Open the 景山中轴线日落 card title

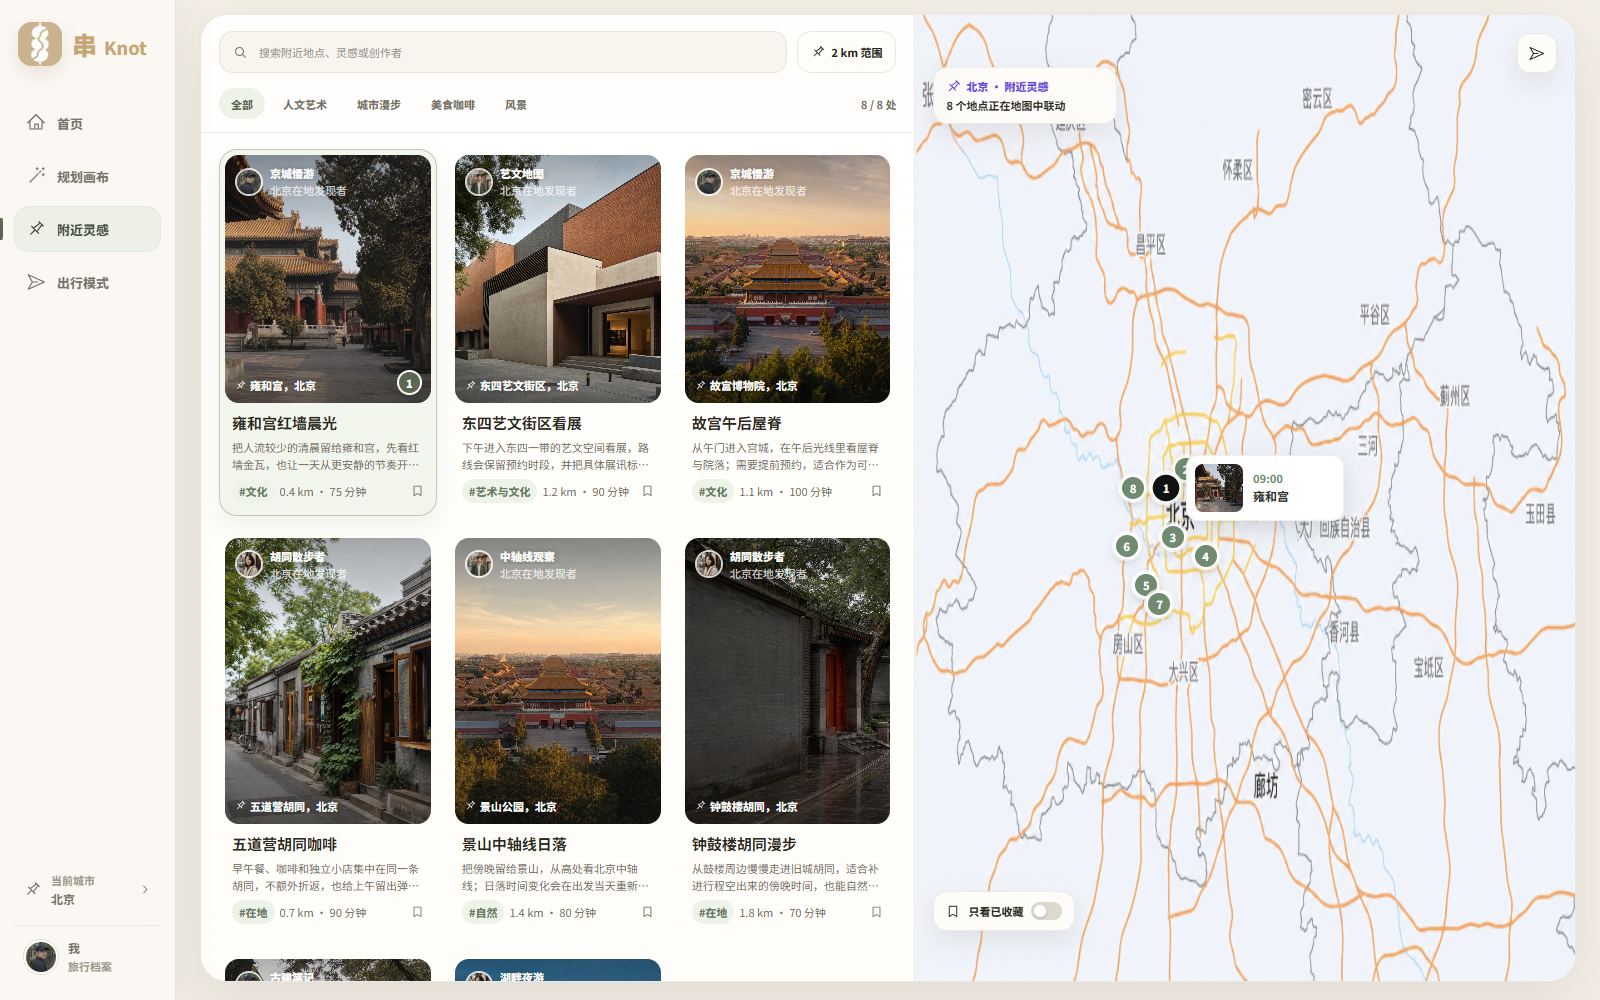tap(514, 845)
